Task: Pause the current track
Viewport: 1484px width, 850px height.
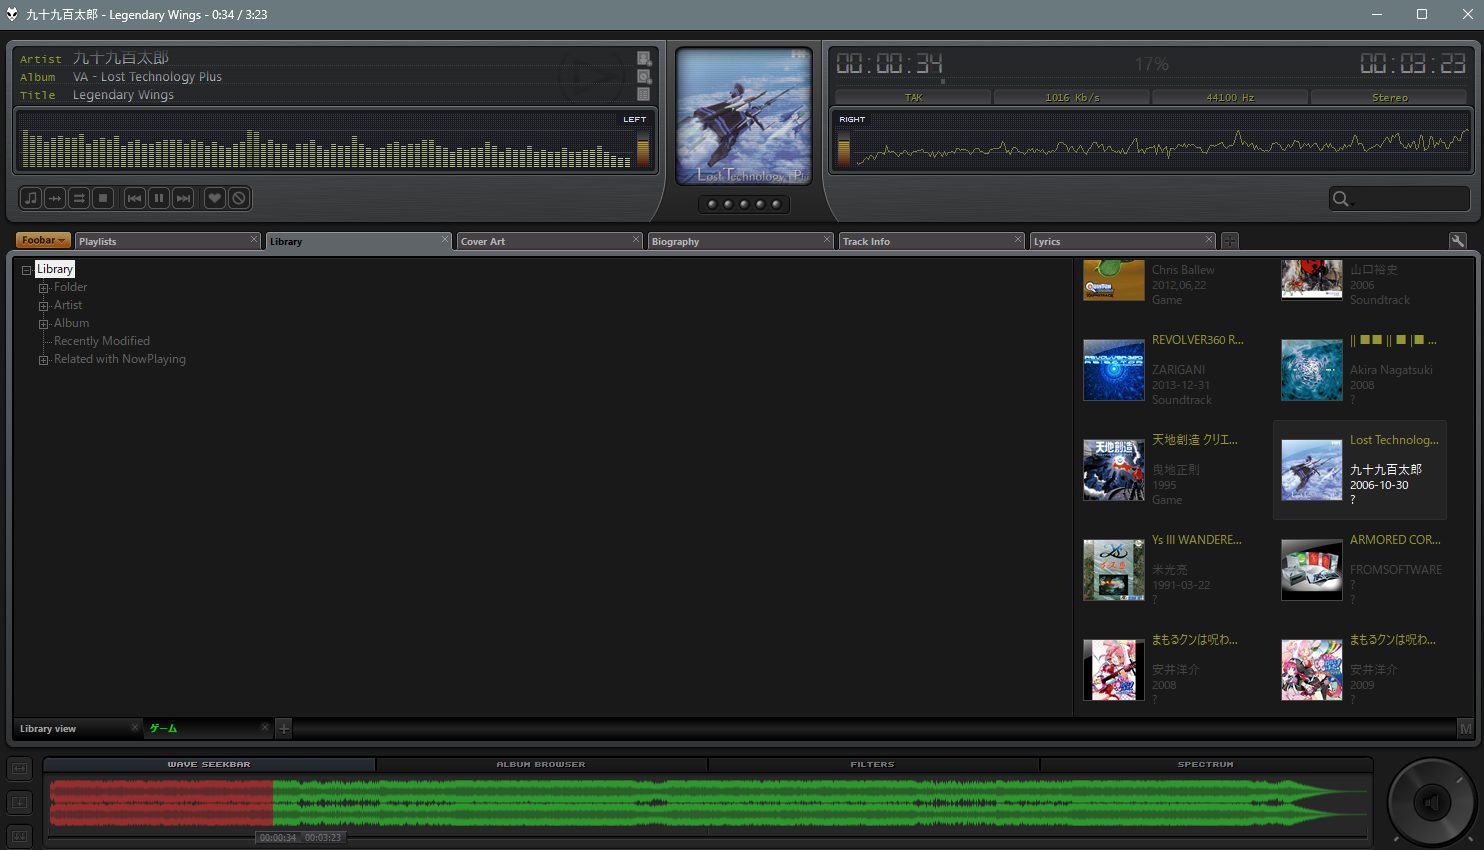Action: point(159,198)
